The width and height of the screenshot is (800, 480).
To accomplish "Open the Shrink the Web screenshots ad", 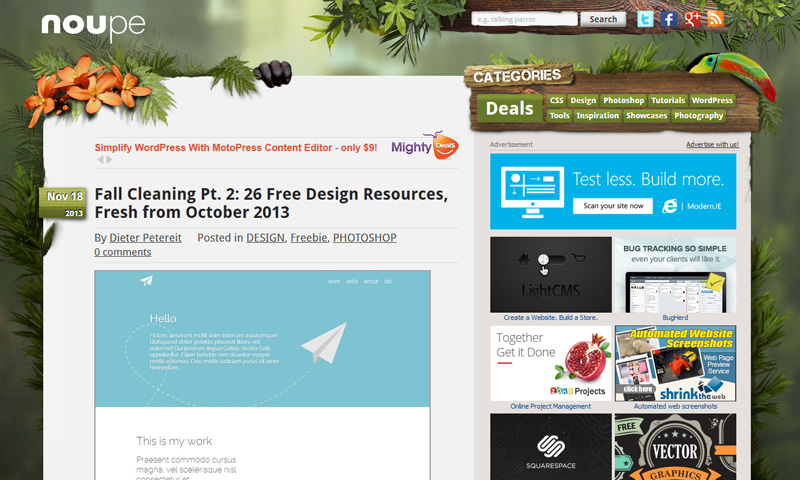I will 675,364.
